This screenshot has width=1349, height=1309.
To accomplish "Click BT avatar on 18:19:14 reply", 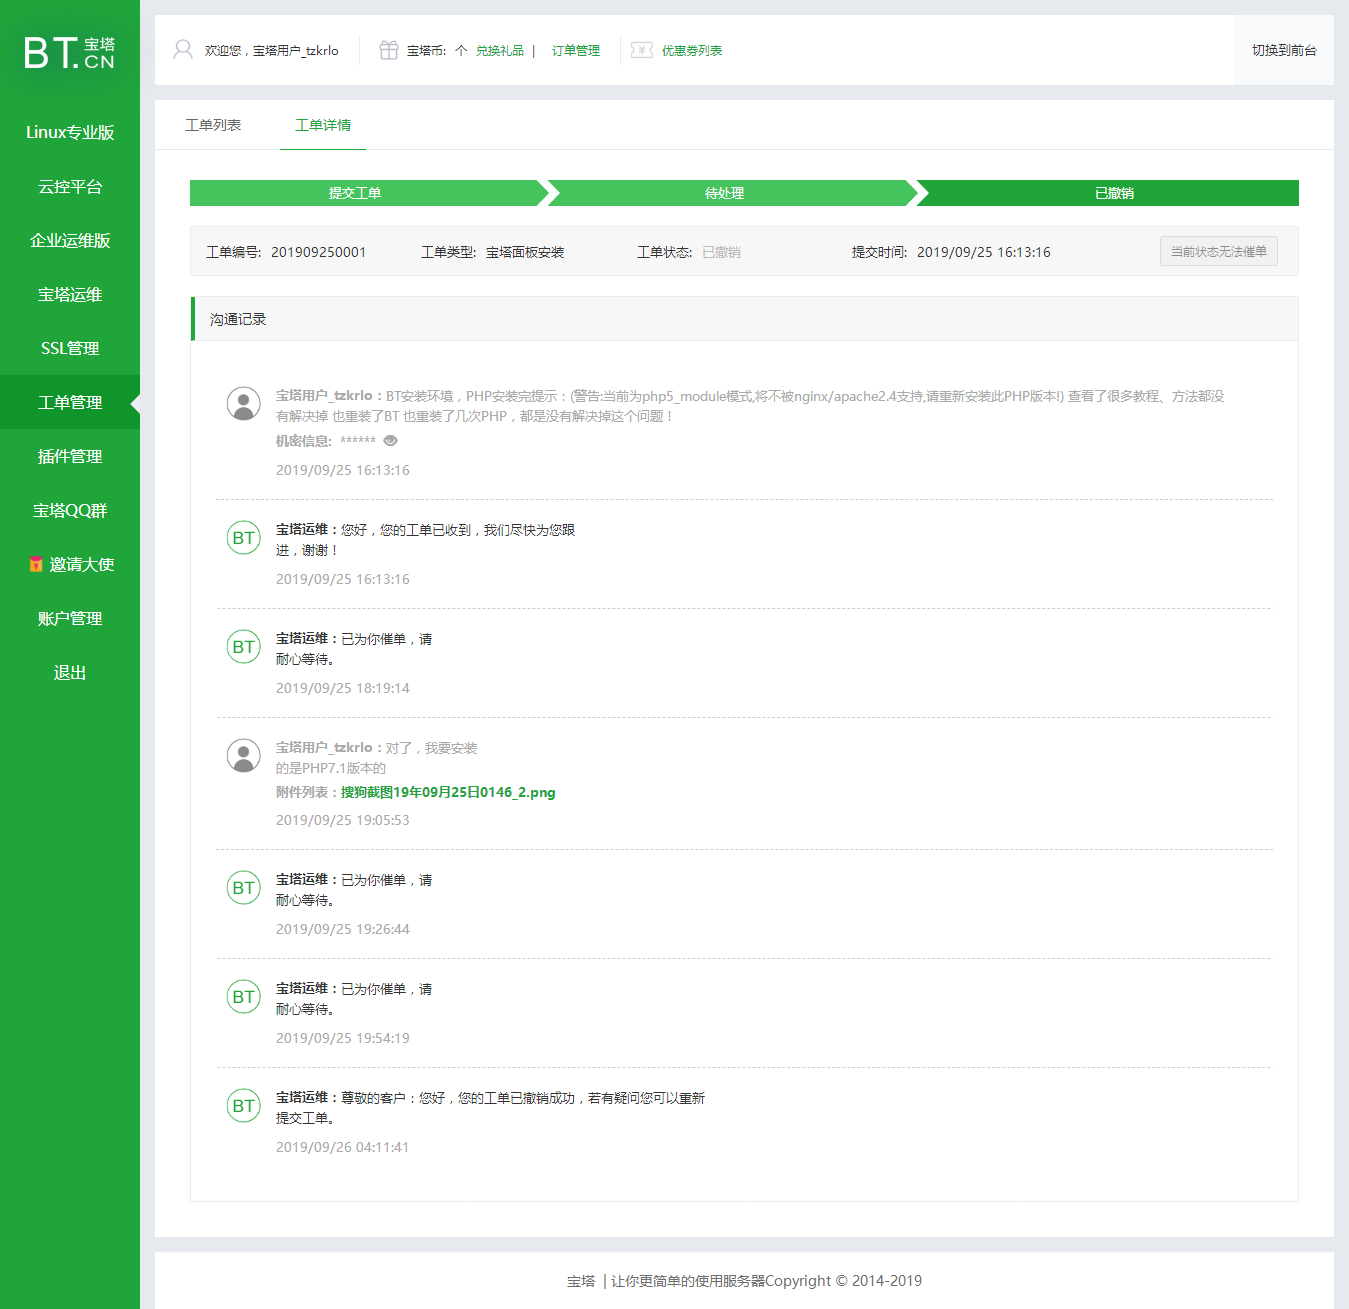I will pos(243,646).
